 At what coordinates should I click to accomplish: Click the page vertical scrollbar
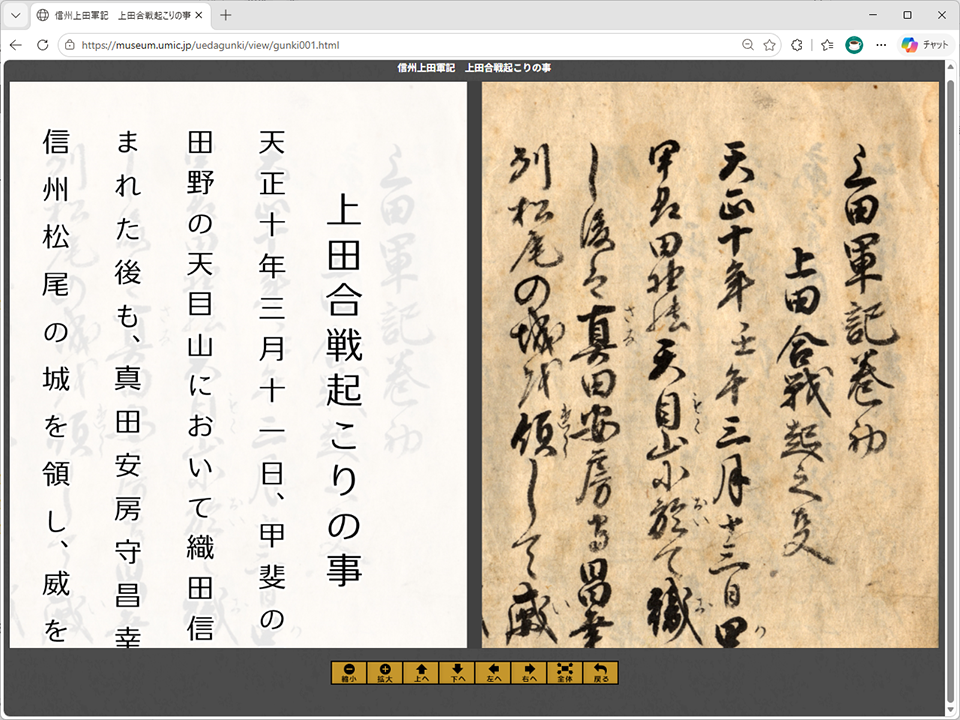tap(951, 389)
